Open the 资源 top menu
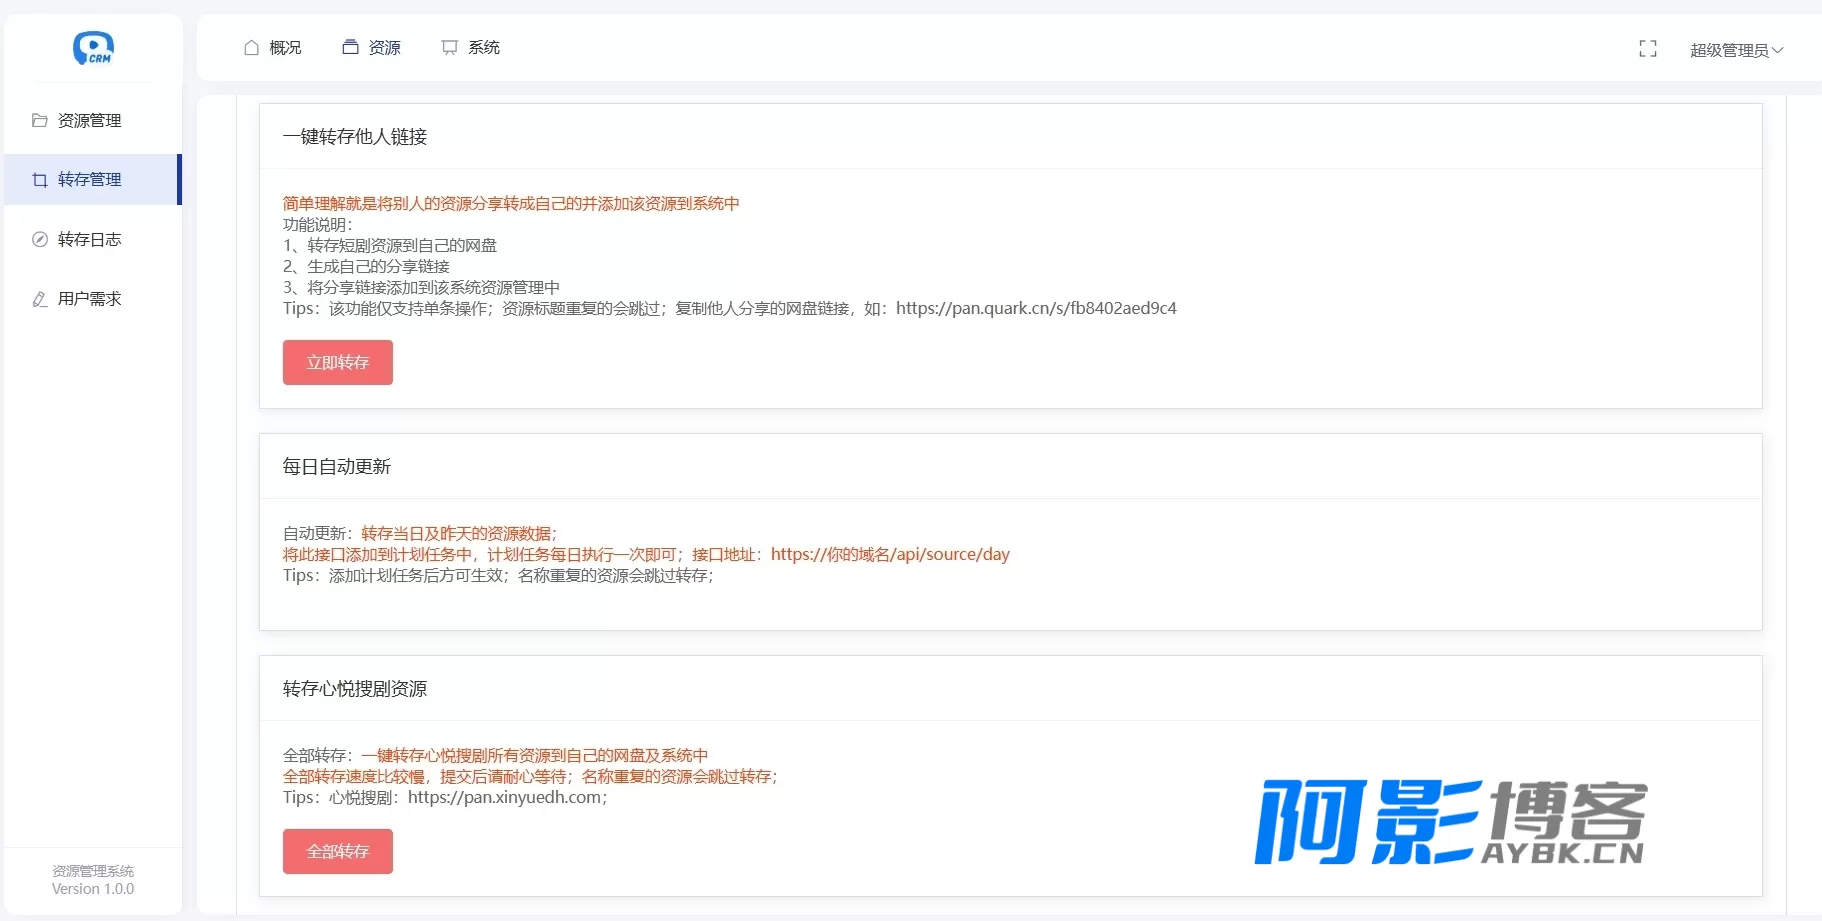Viewport: 1822px width, 921px height. [x=372, y=47]
